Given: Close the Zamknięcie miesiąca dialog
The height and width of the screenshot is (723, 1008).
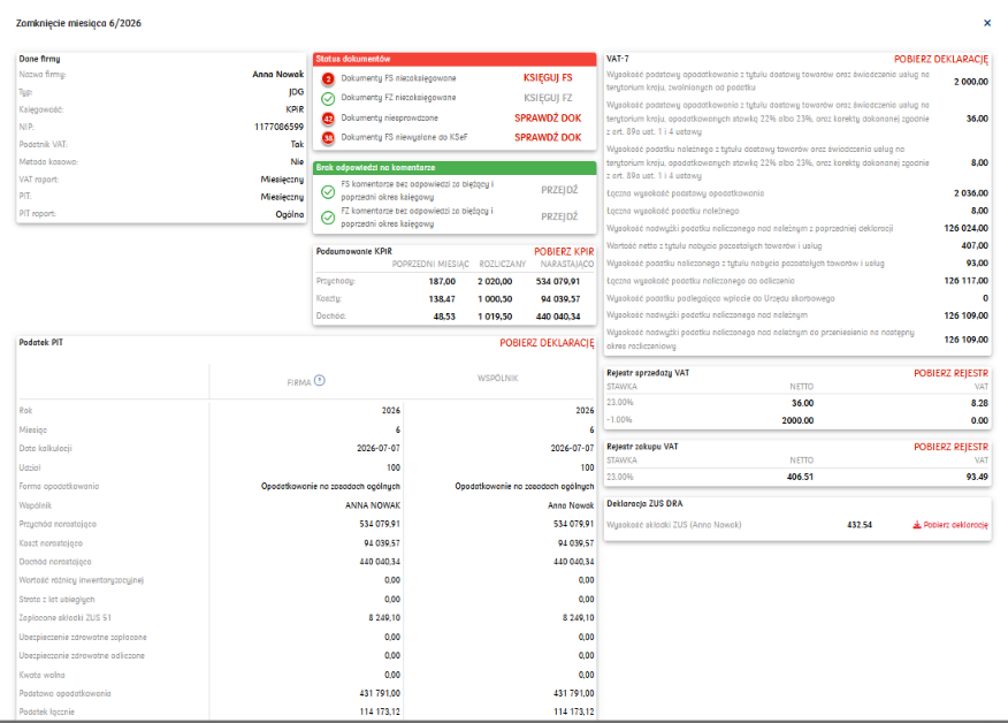Looking at the screenshot, I should click(x=987, y=23).
